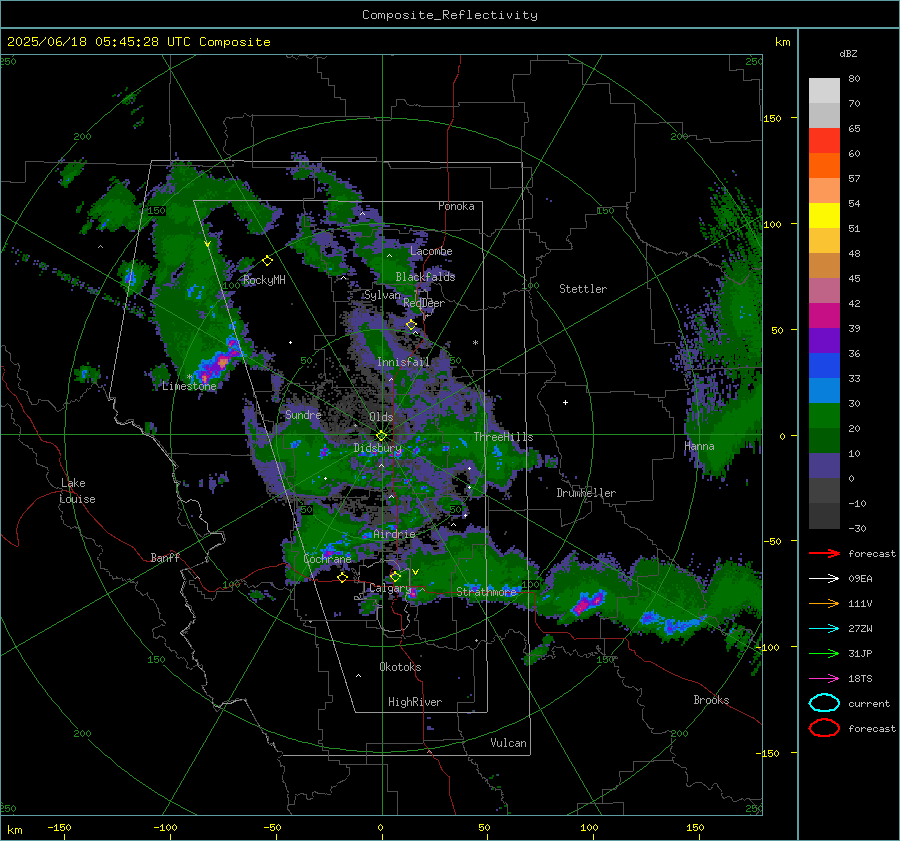
Task: Click the current legend label
Action: 869,703
